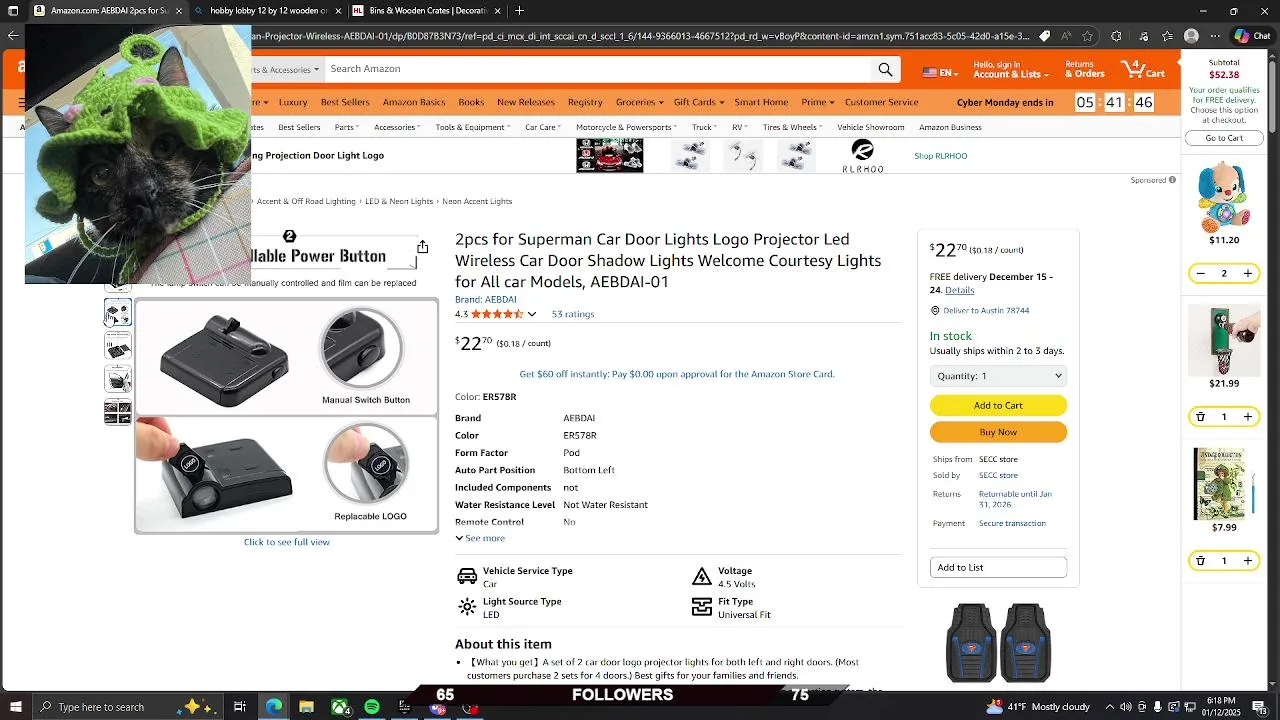Screen dimensions: 1280x720
Task: Expand the star rating breakdown chevron
Action: [x=532, y=314]
